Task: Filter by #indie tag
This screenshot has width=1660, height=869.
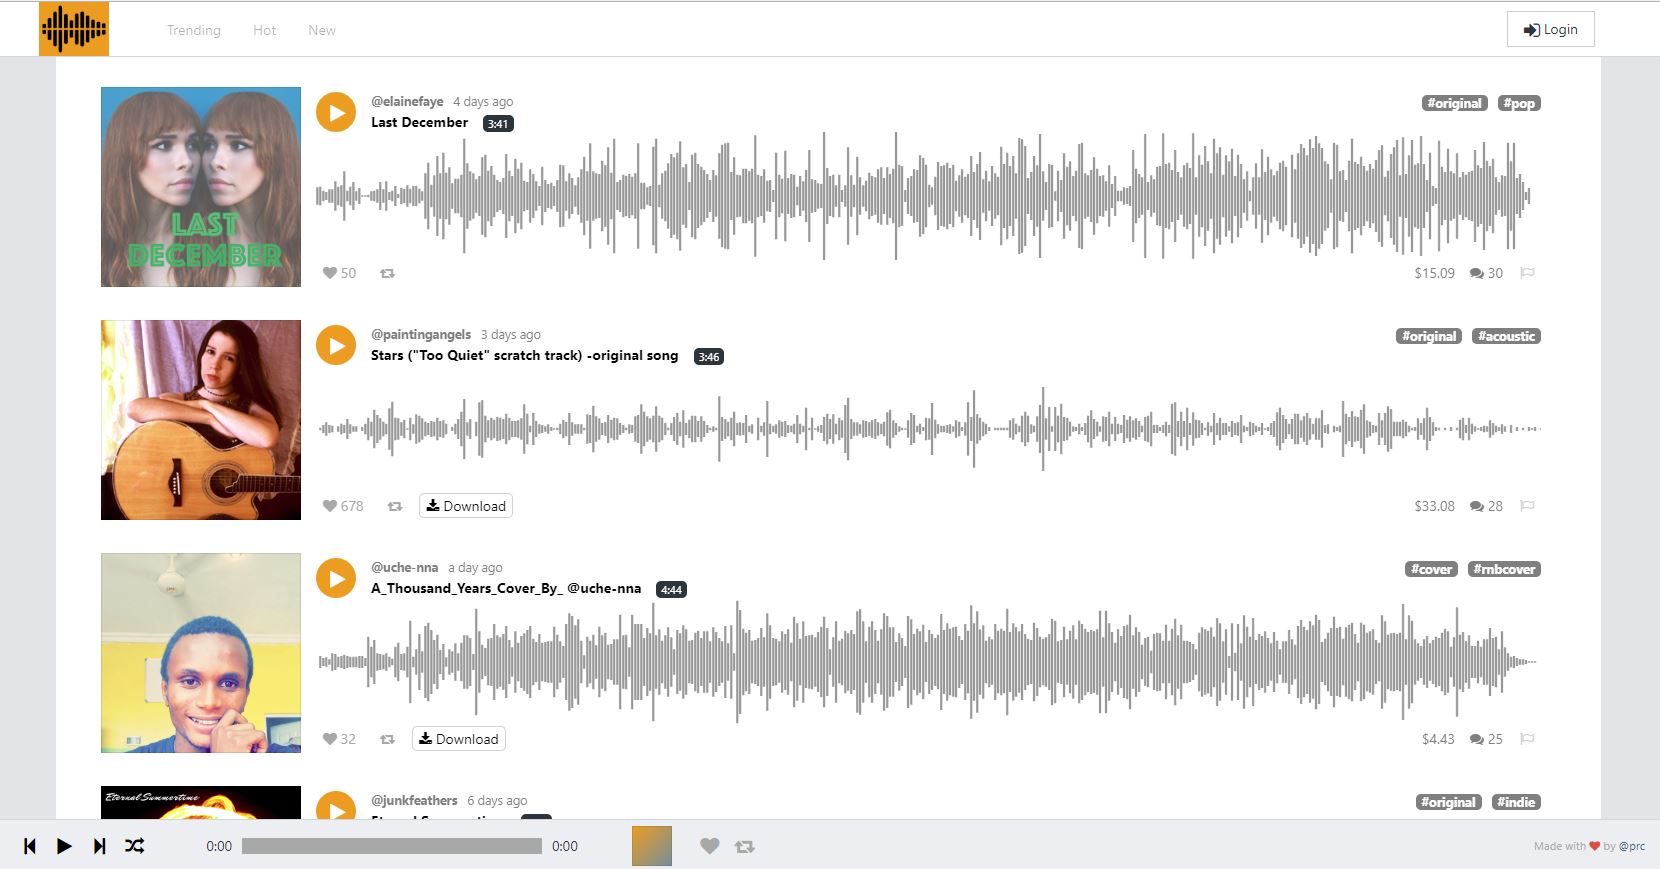Action: tap(1516, 802)
